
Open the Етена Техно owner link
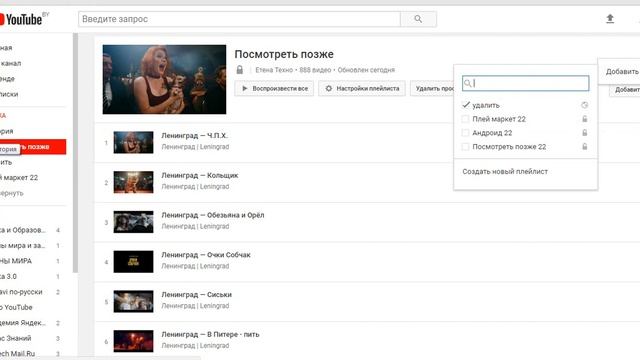coord(274,70)
